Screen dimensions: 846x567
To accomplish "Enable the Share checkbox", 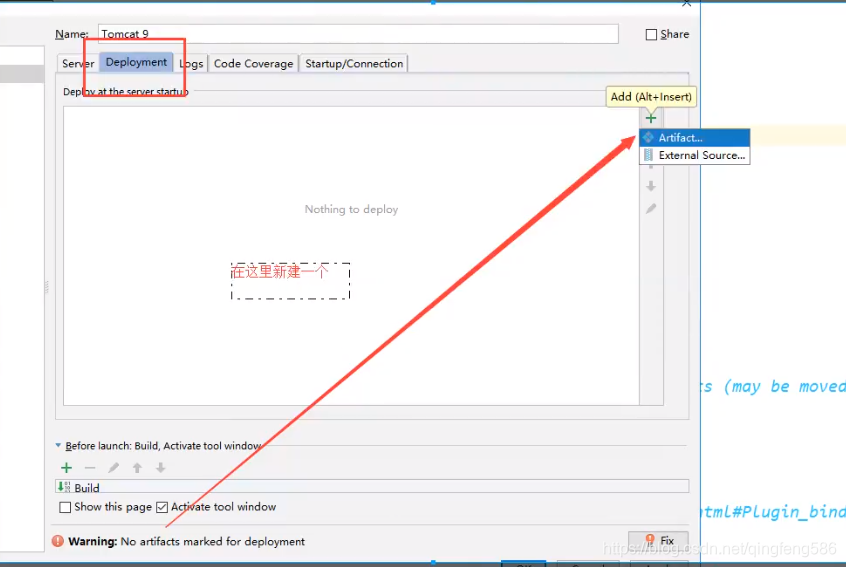I will coord(651,35).
